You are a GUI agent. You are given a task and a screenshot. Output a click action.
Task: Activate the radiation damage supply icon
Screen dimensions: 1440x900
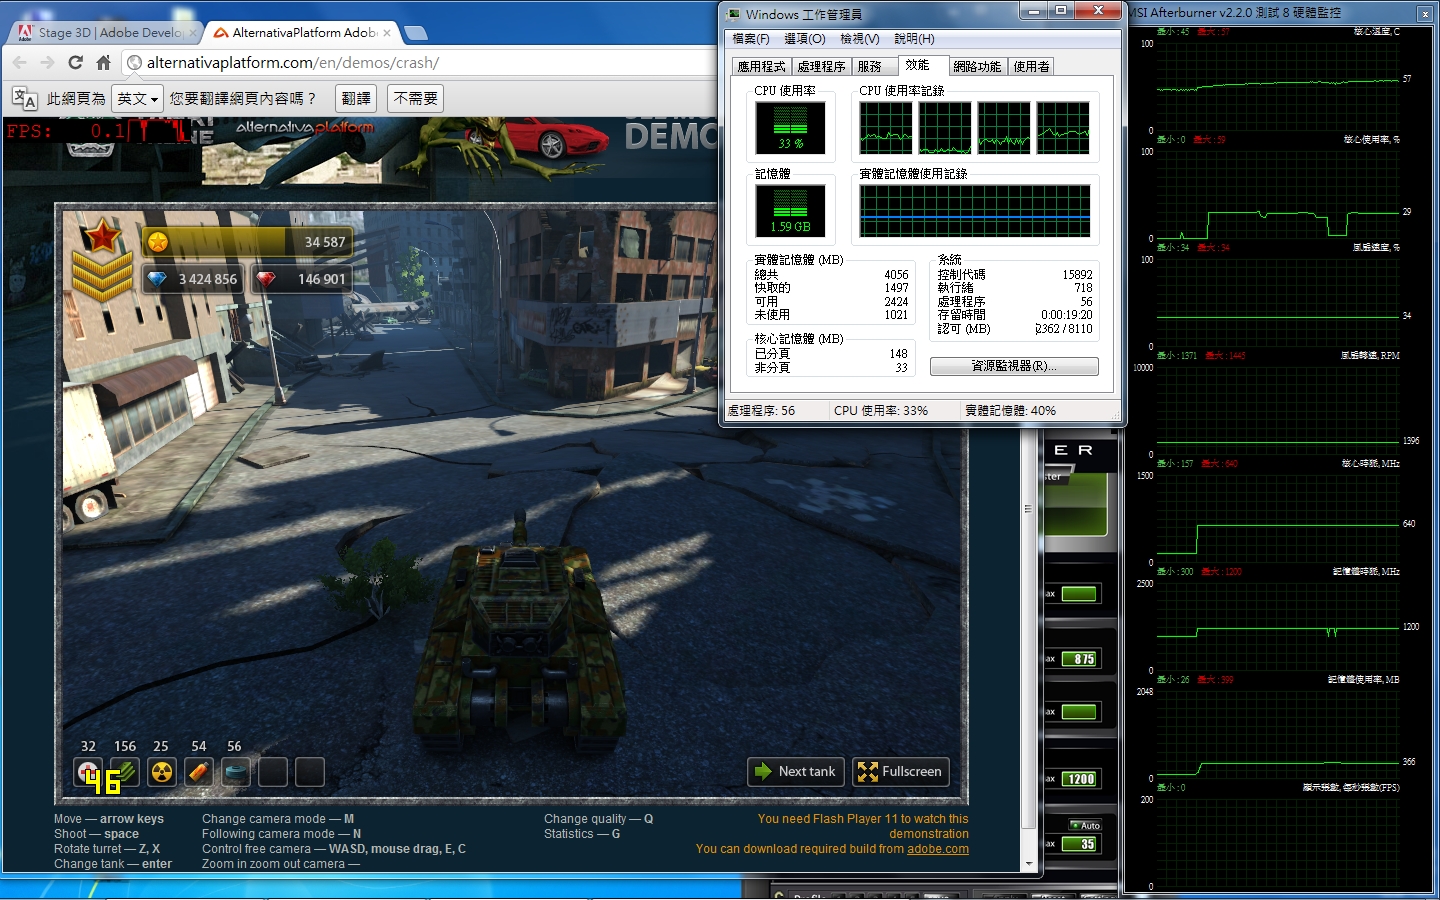click(162, 772)
